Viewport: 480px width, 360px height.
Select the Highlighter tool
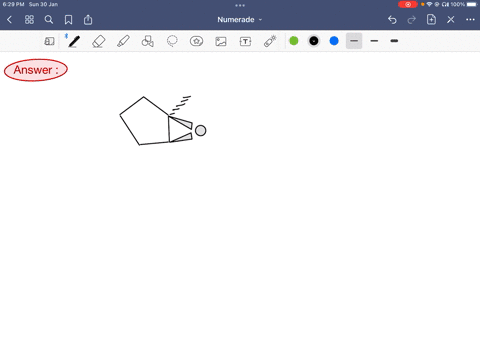click(x=123, y=41)
